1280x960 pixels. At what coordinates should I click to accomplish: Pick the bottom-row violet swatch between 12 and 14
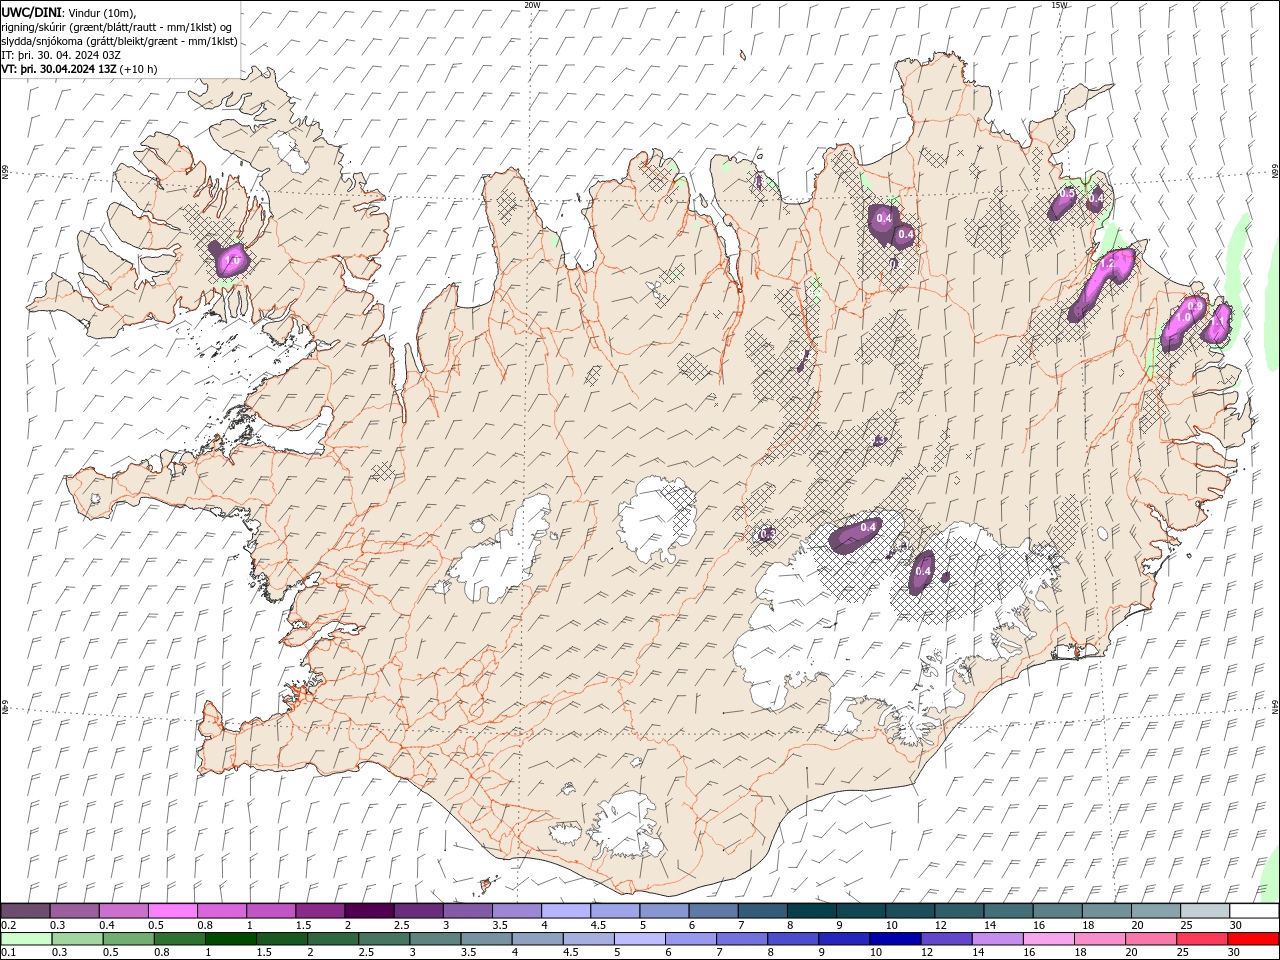[x=946, y=938]
